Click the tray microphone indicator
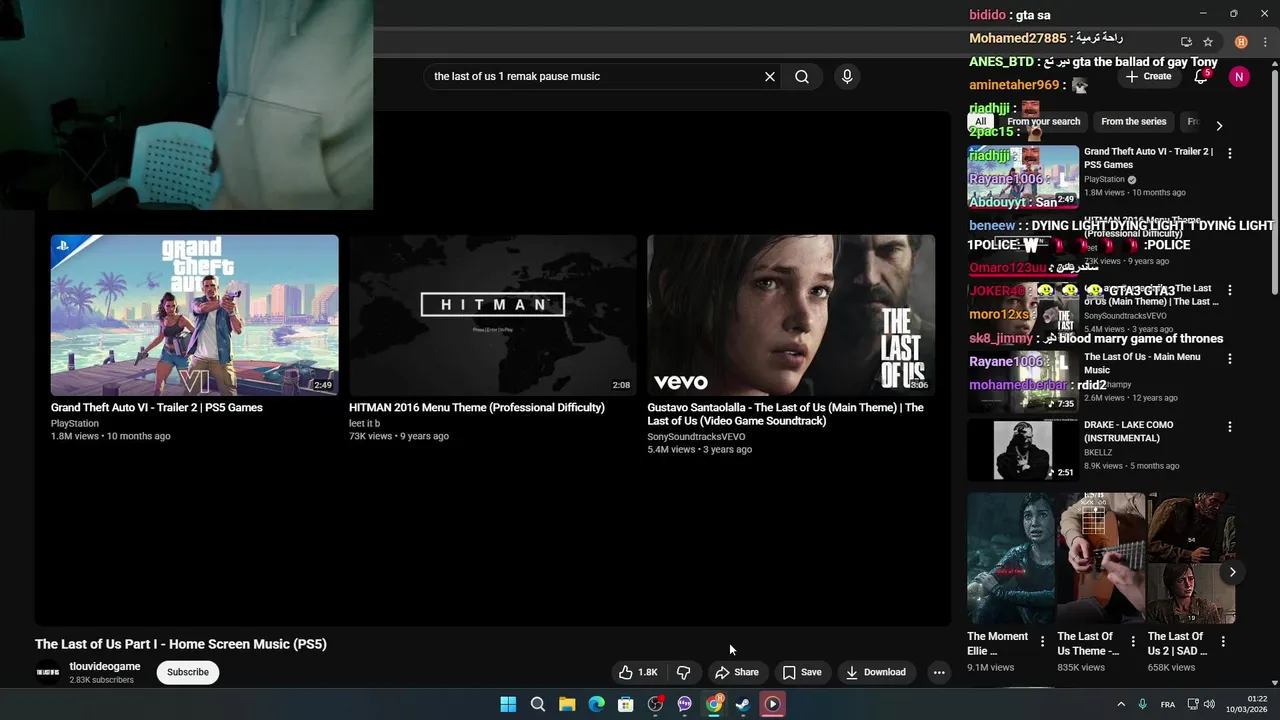The width and height of the screenshot is (1280, 720). point(1143,704)
